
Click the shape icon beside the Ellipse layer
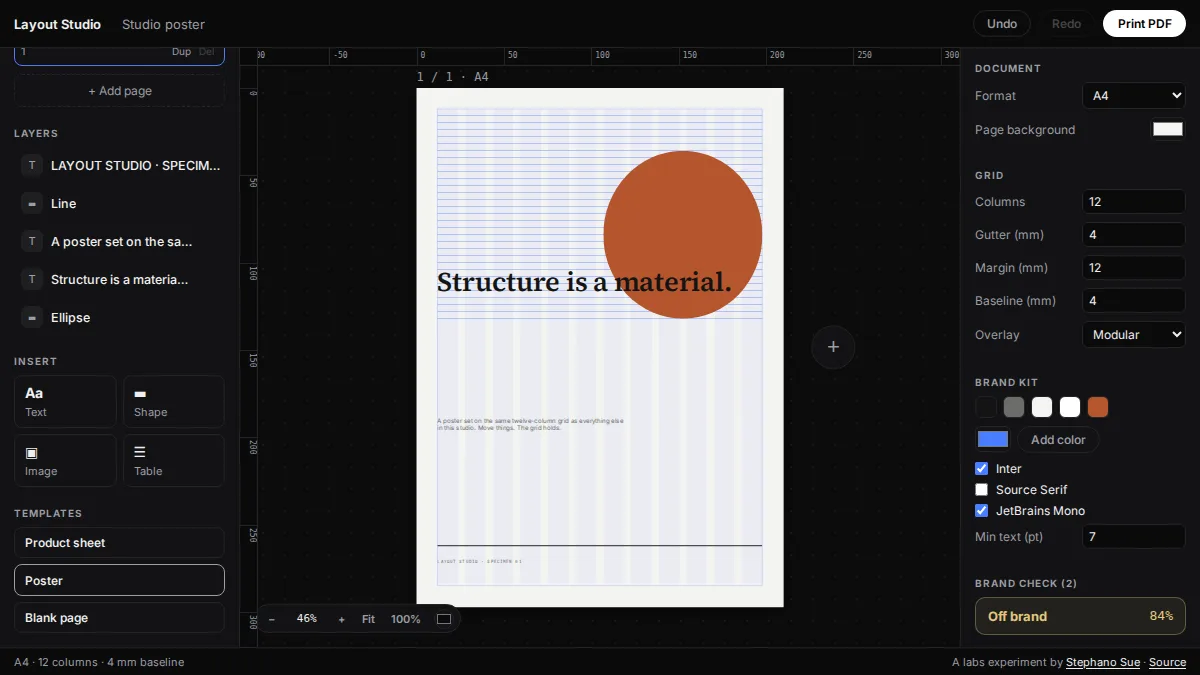pyautogui.click(x=32, y=317)
